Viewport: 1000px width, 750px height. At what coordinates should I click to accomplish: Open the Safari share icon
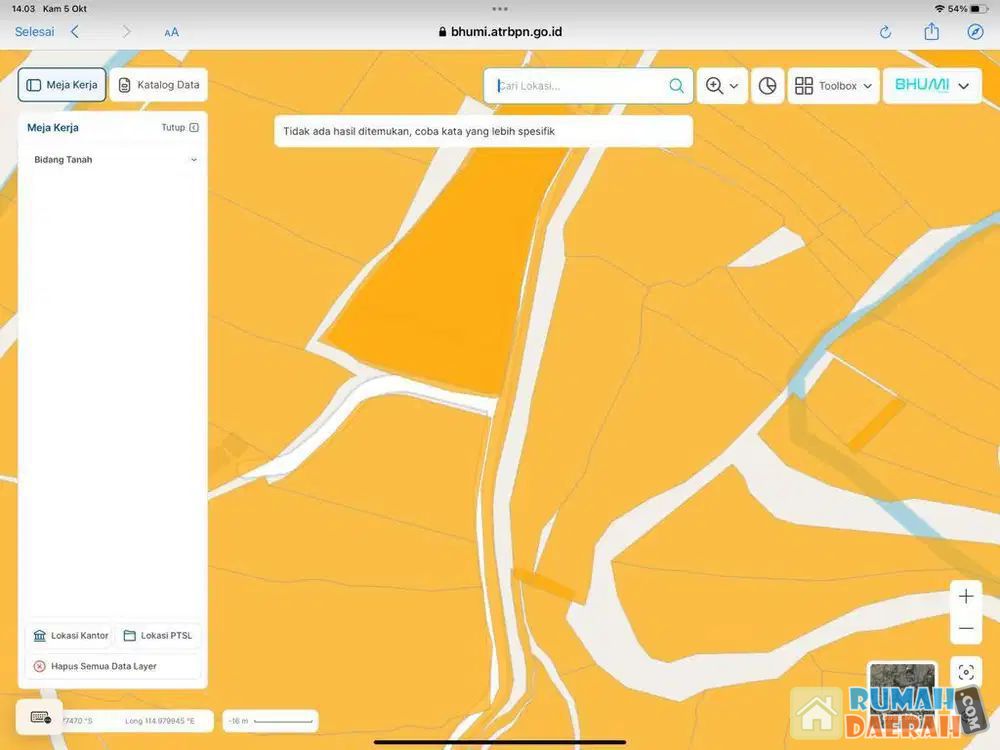[931, 32]
